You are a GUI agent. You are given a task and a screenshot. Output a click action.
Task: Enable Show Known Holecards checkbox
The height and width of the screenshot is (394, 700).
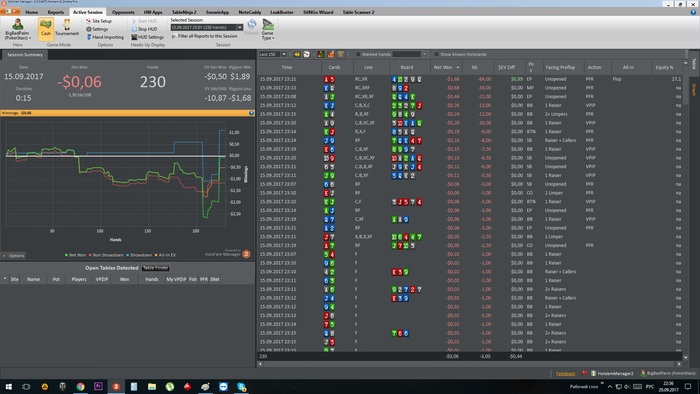point(436,54)
